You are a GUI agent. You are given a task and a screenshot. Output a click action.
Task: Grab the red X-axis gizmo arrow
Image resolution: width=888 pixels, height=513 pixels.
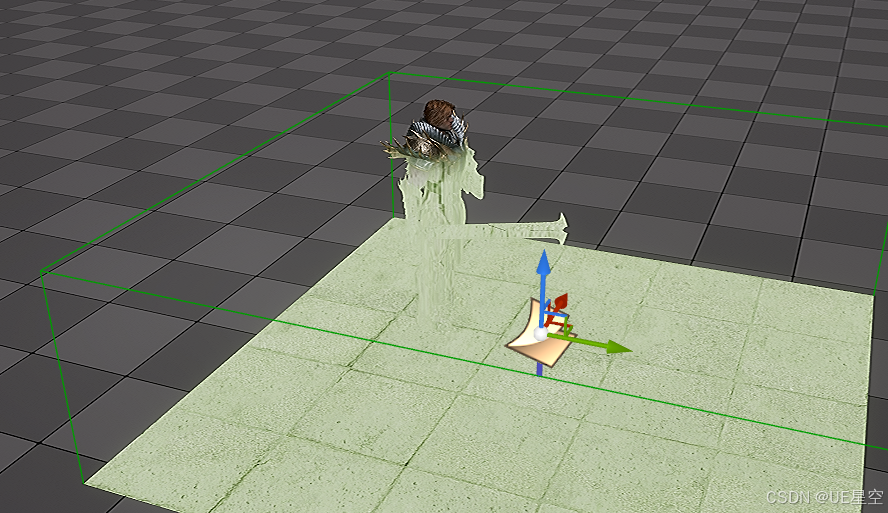tap(560, 303)
